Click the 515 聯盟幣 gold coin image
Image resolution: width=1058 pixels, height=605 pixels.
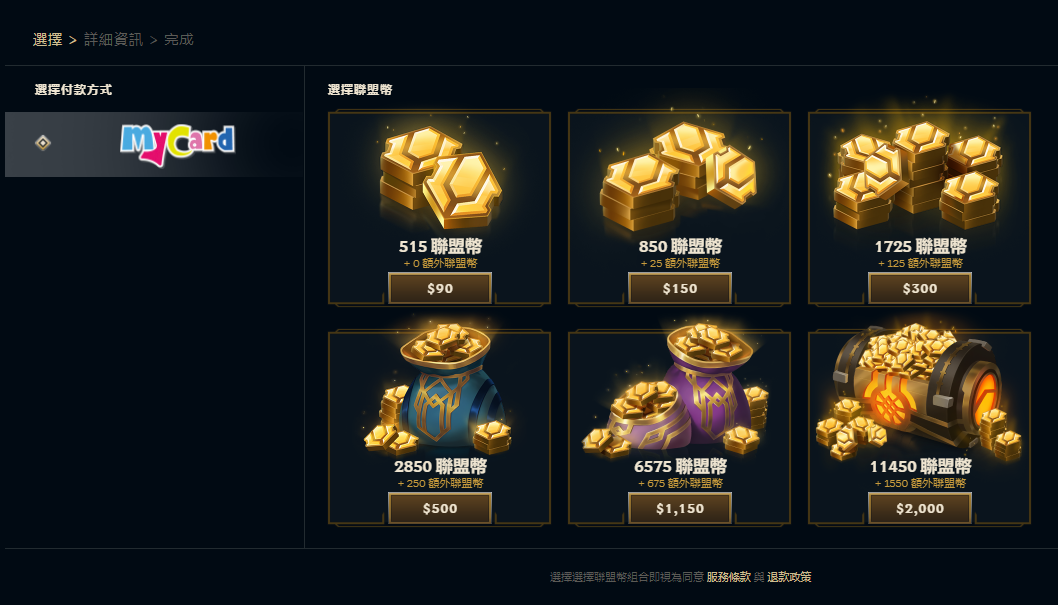click(x=441, y=177)
